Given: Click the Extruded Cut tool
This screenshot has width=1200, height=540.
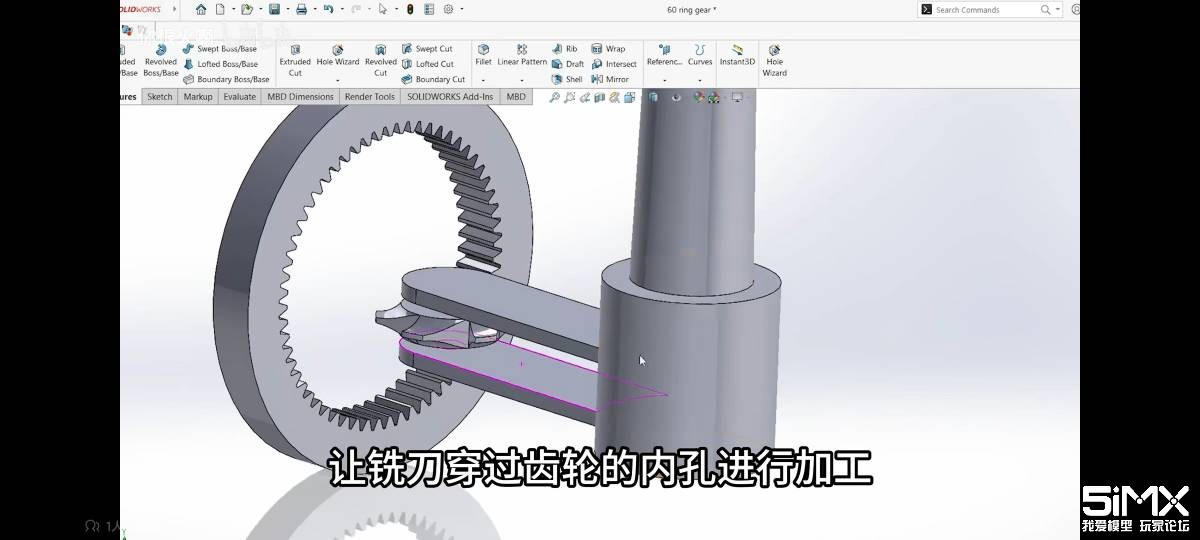Looking at the screenshot, I should click(x=295, y=60).
